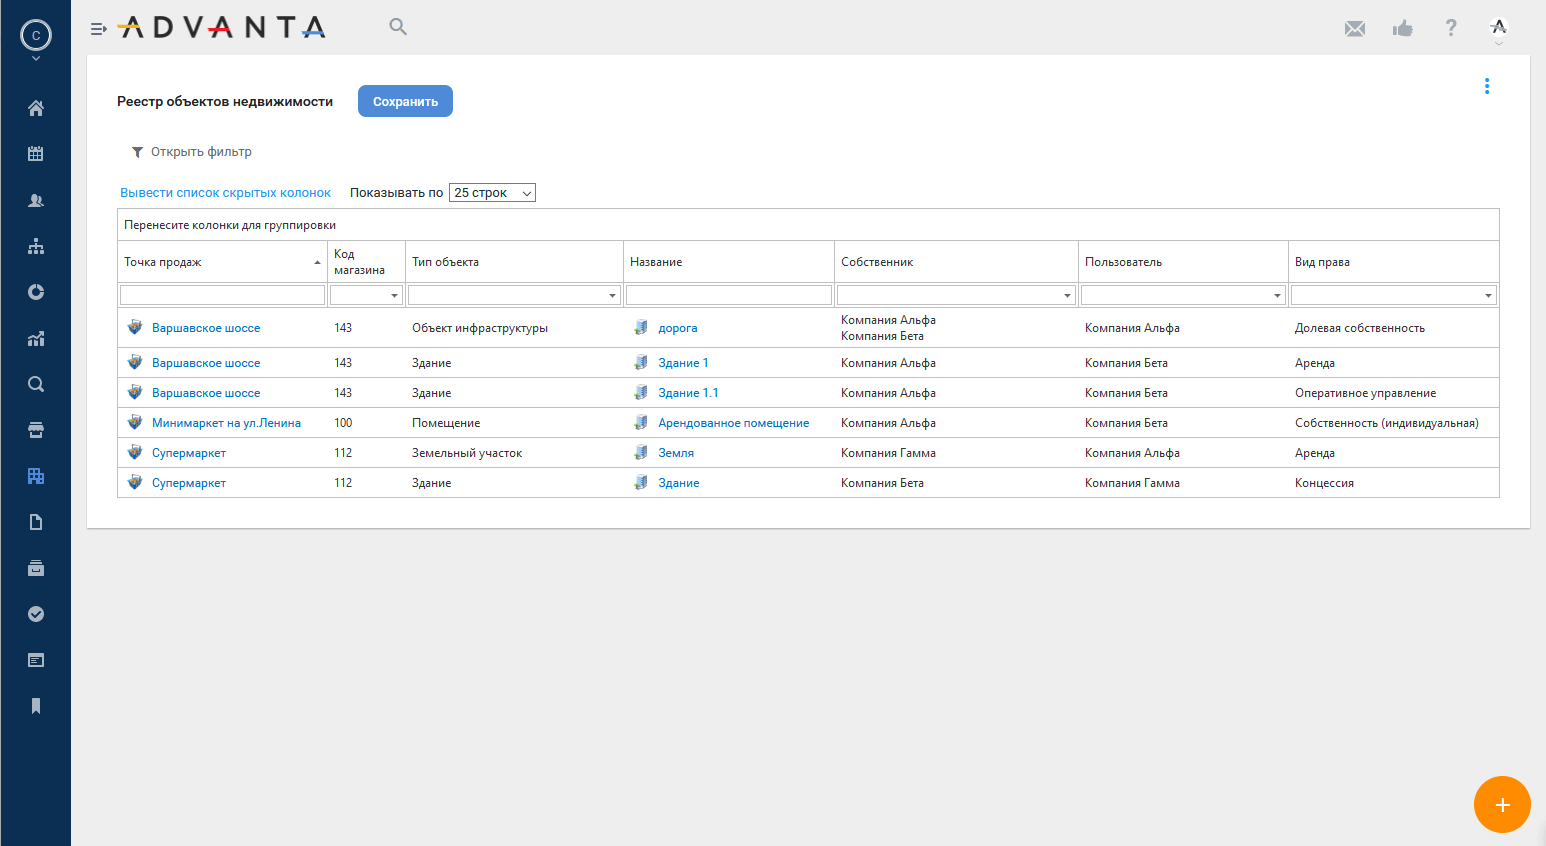Open the news panel icon in sidebar

point(36,660)
